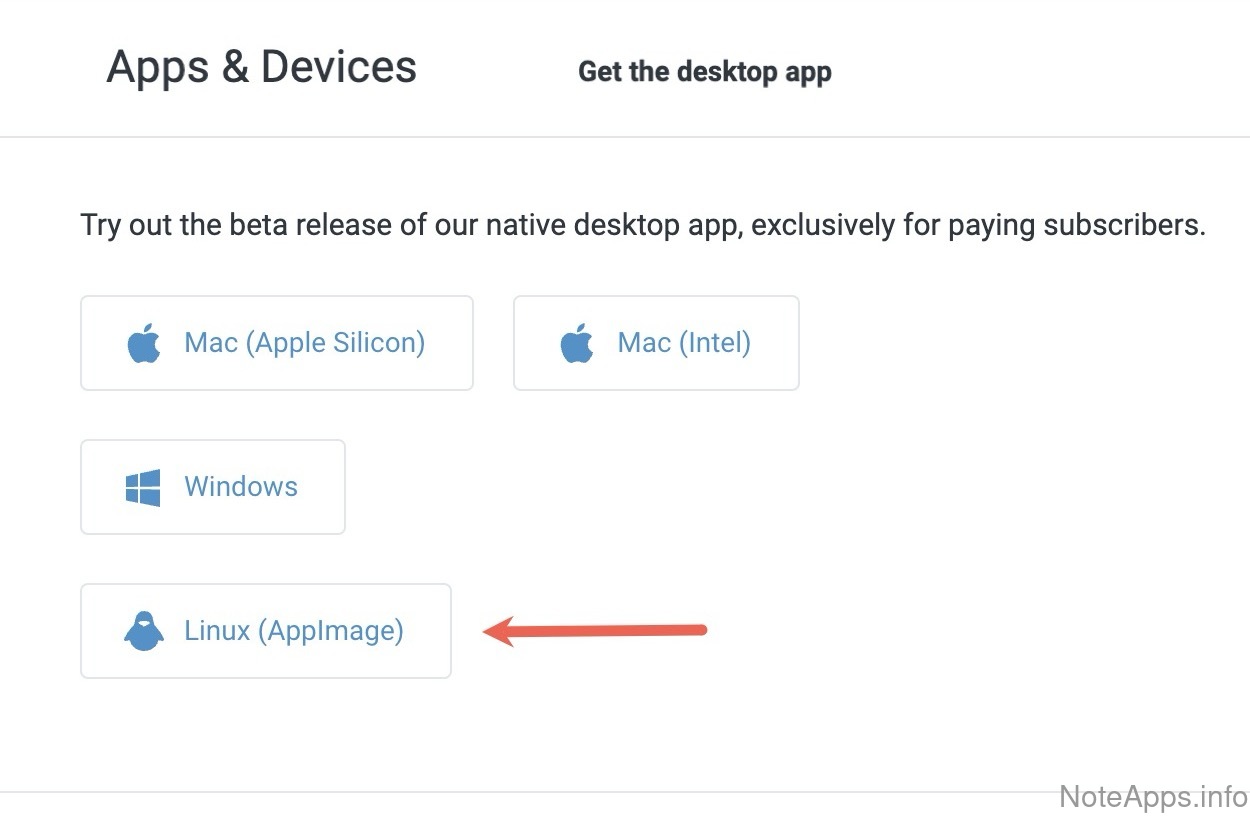
Task: Click the Linux penguin icon
Action: 144,632
